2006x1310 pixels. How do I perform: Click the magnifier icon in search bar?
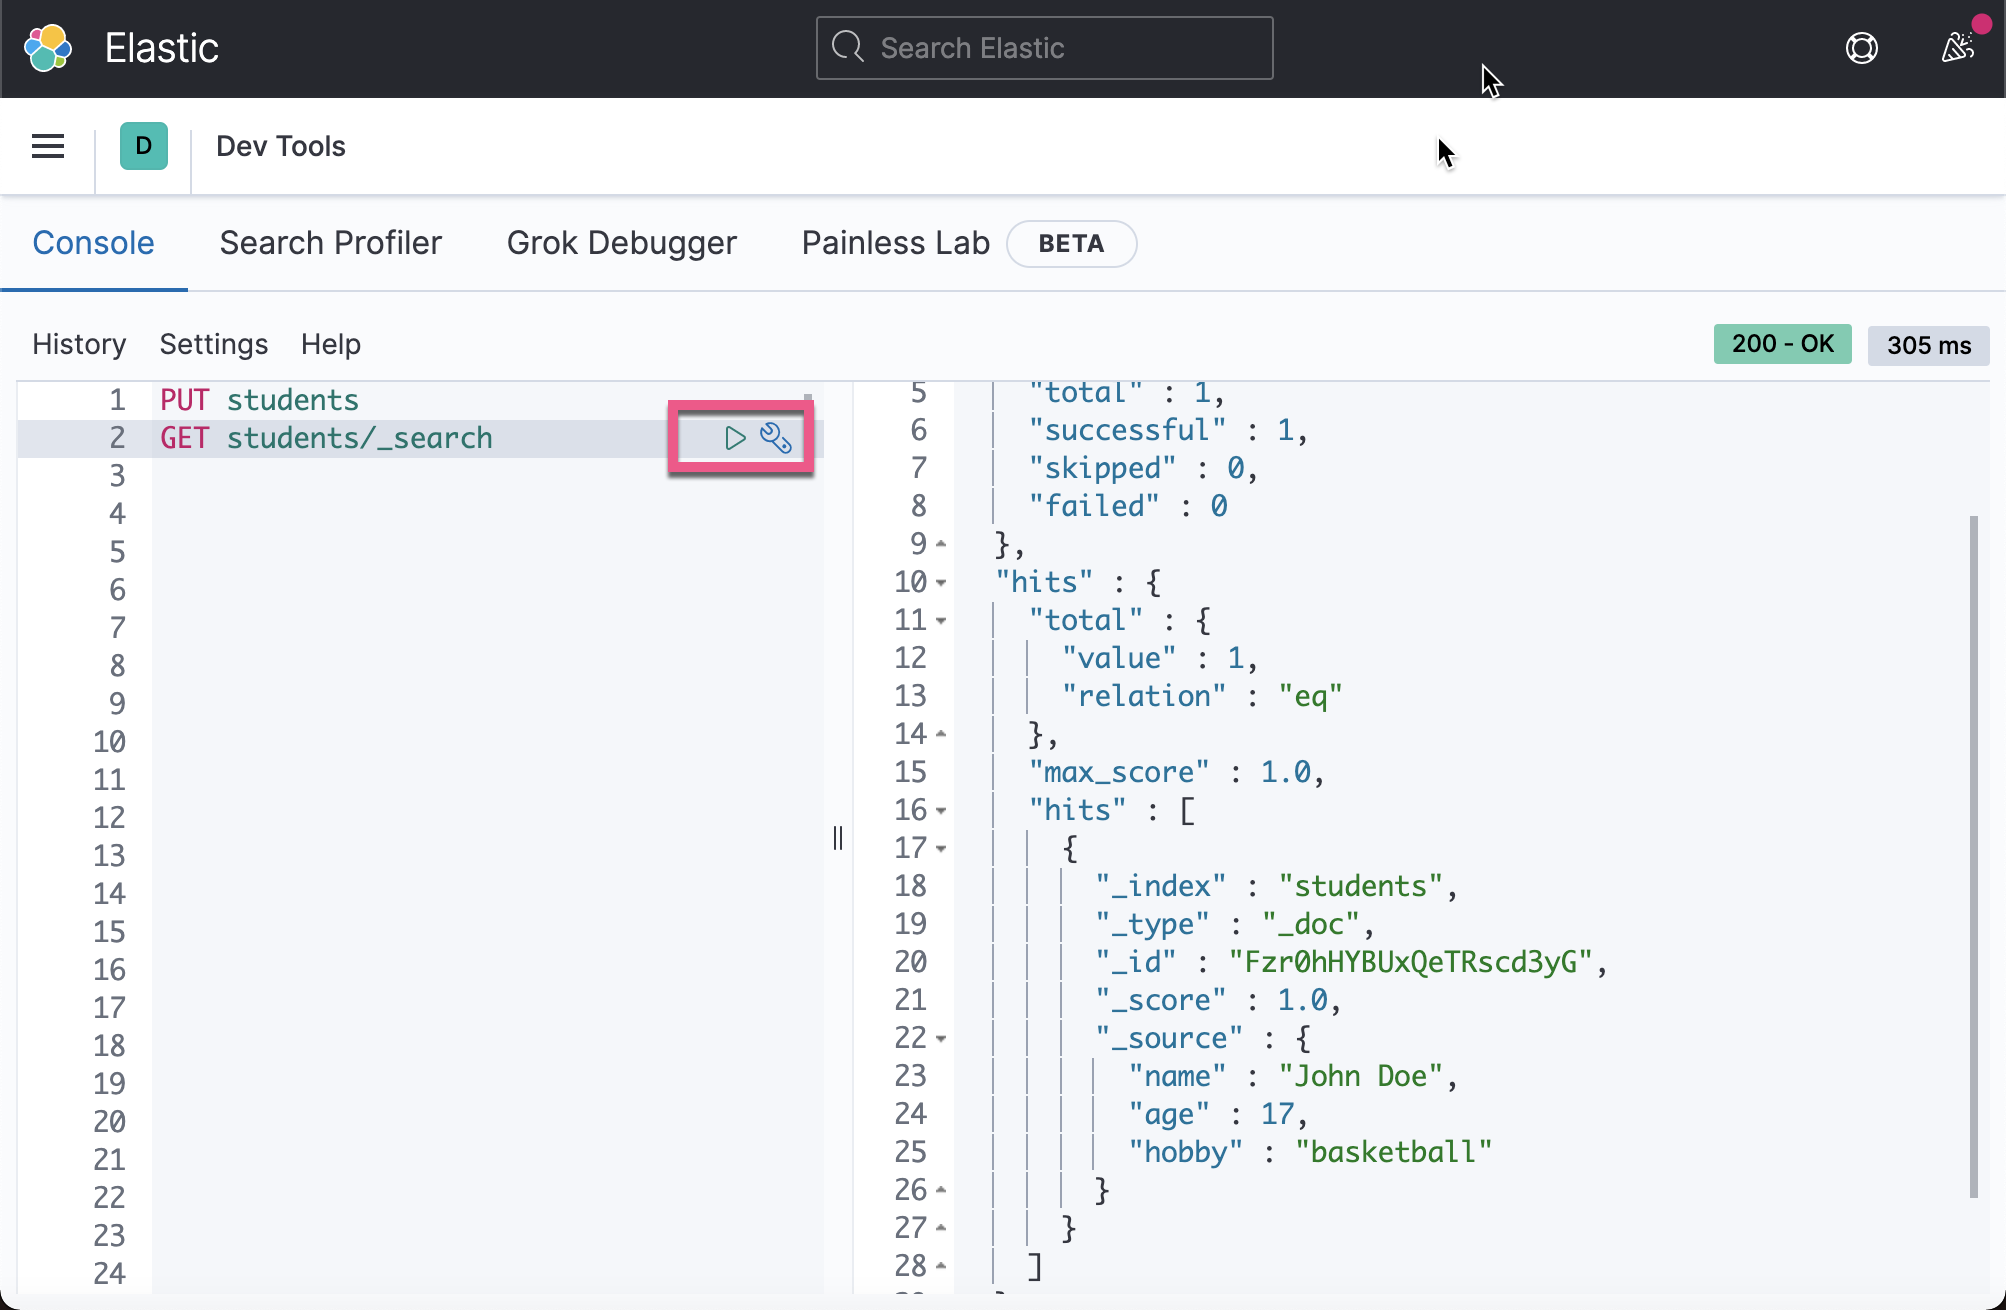coord(848,47)
